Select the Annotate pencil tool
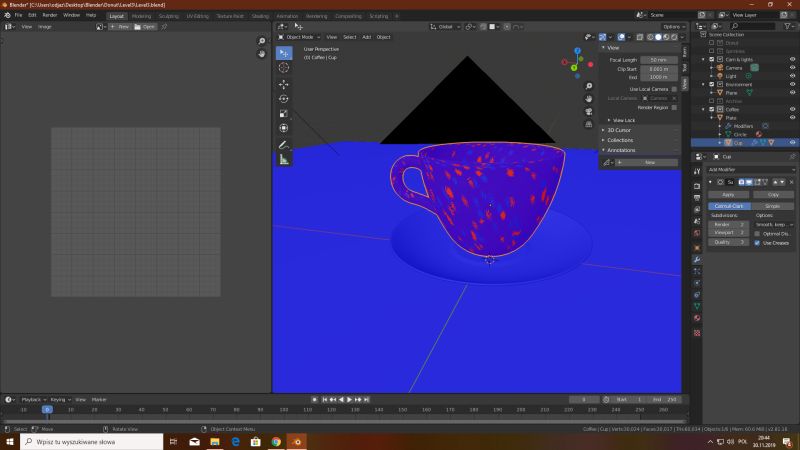 (x=284, y=145)
